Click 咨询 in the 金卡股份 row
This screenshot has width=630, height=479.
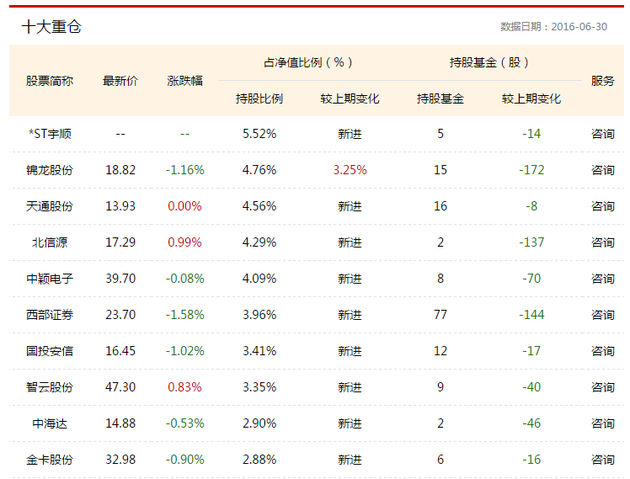click(603, 459)
